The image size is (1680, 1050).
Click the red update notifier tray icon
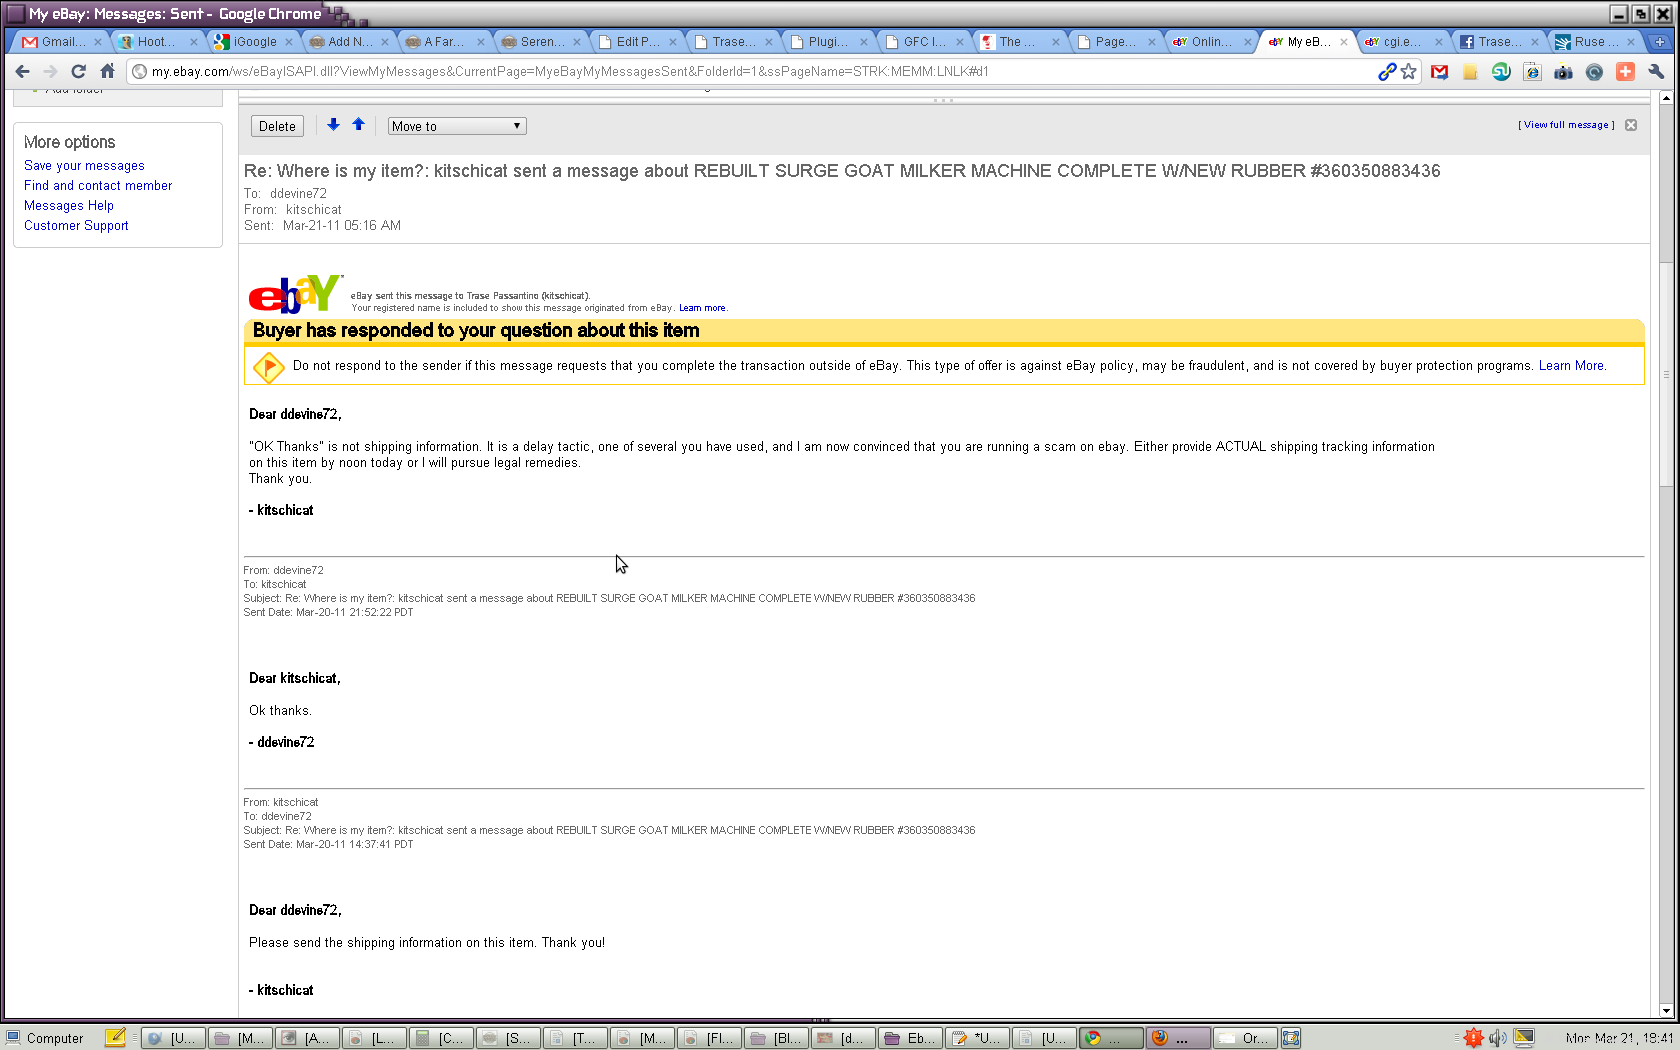point(1473,1038)
